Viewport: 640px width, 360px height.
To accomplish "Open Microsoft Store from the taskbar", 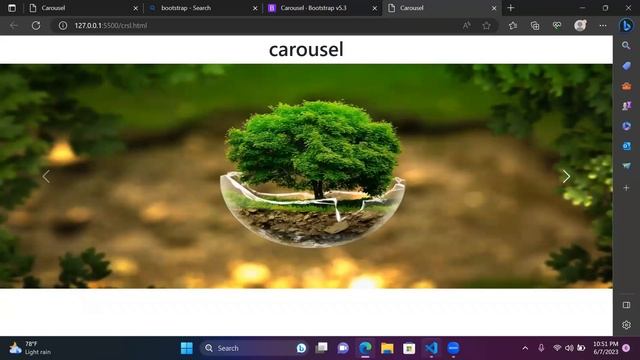I will click(409, 348).
